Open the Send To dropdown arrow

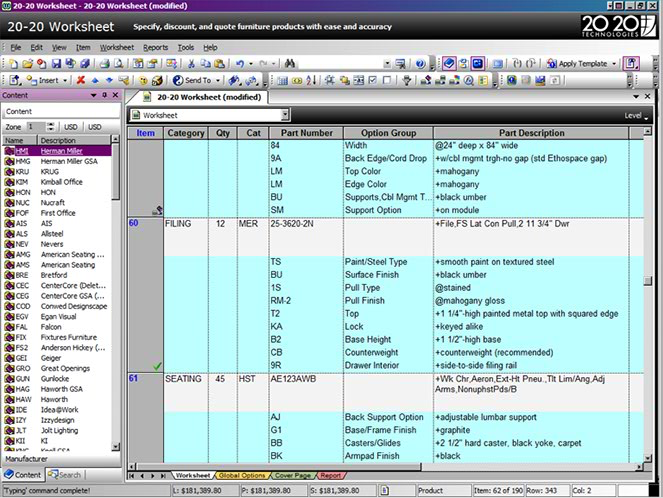click(x=218, y=80)
